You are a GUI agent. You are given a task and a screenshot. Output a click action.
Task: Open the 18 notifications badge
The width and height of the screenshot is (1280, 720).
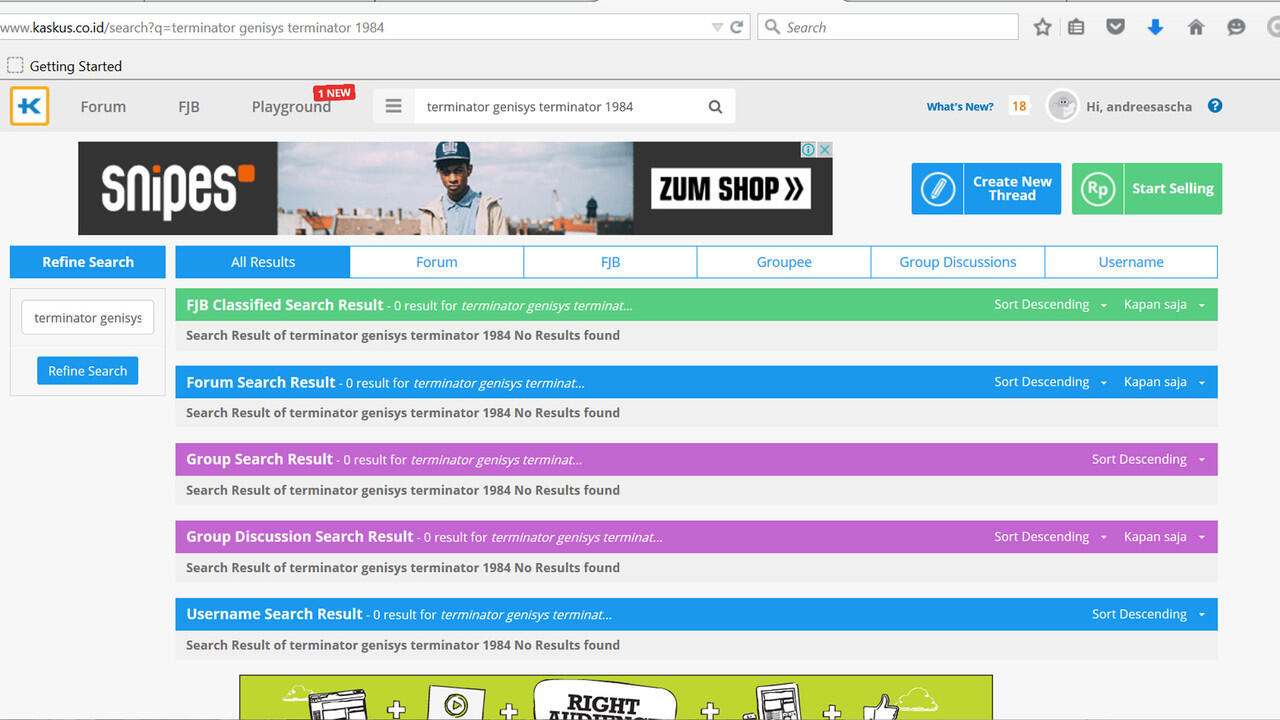[x=1019, y=106]
